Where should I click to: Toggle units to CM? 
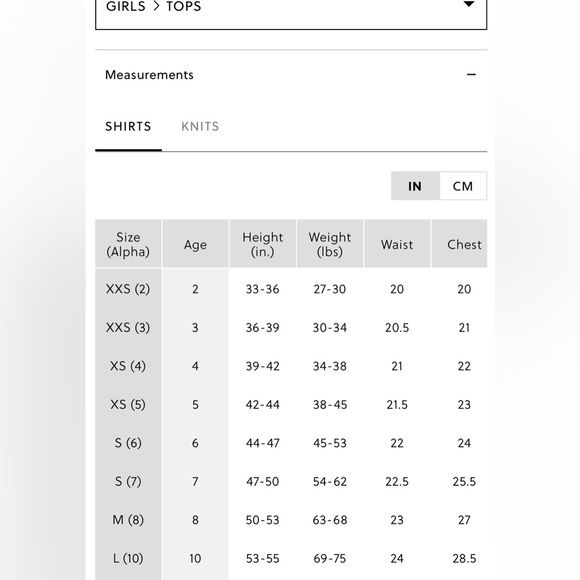[x=463, y=186]
